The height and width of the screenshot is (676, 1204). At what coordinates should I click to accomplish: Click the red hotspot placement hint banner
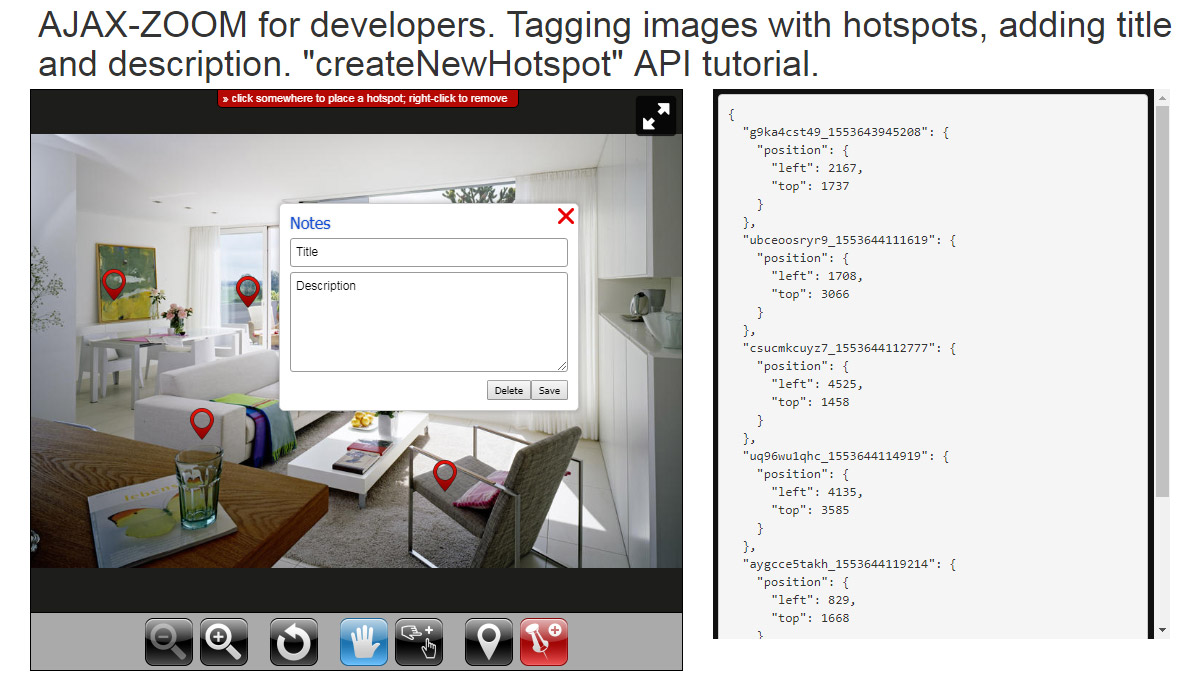click(368, 98)
